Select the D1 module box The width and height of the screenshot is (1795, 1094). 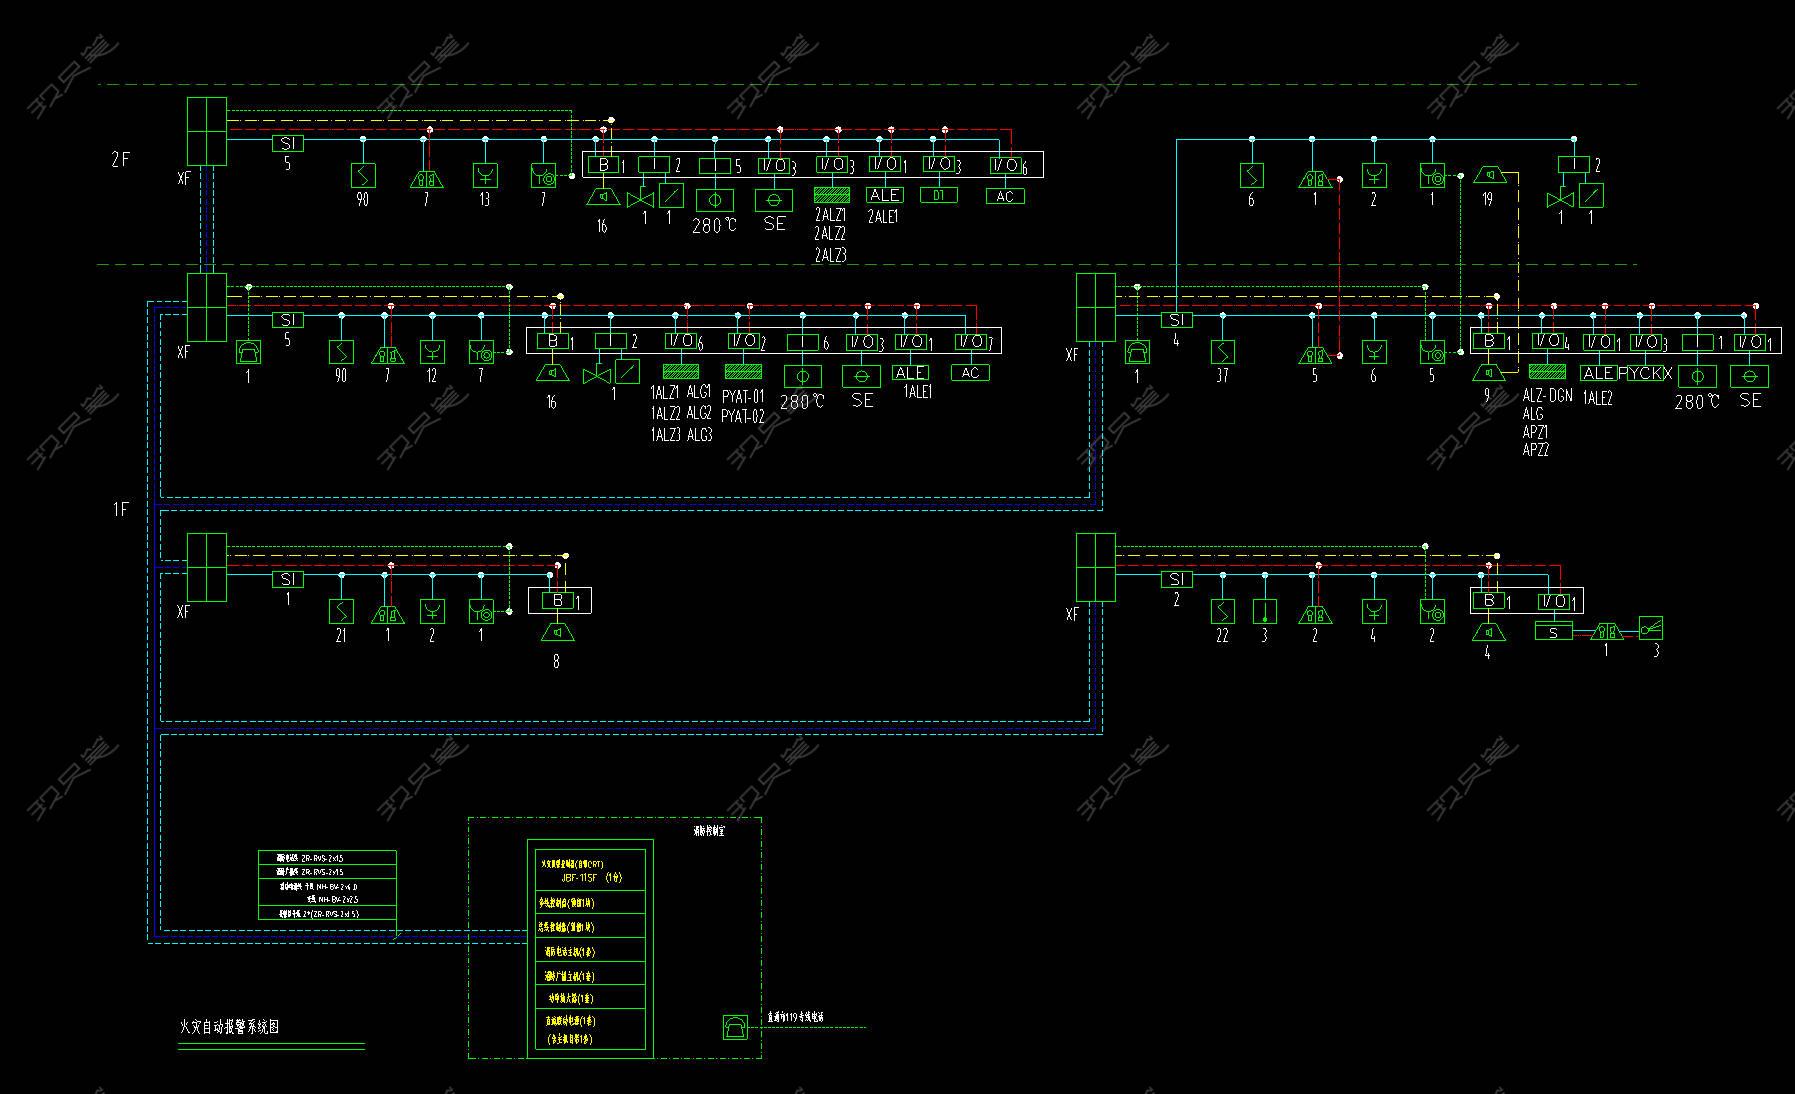(938, 195)
